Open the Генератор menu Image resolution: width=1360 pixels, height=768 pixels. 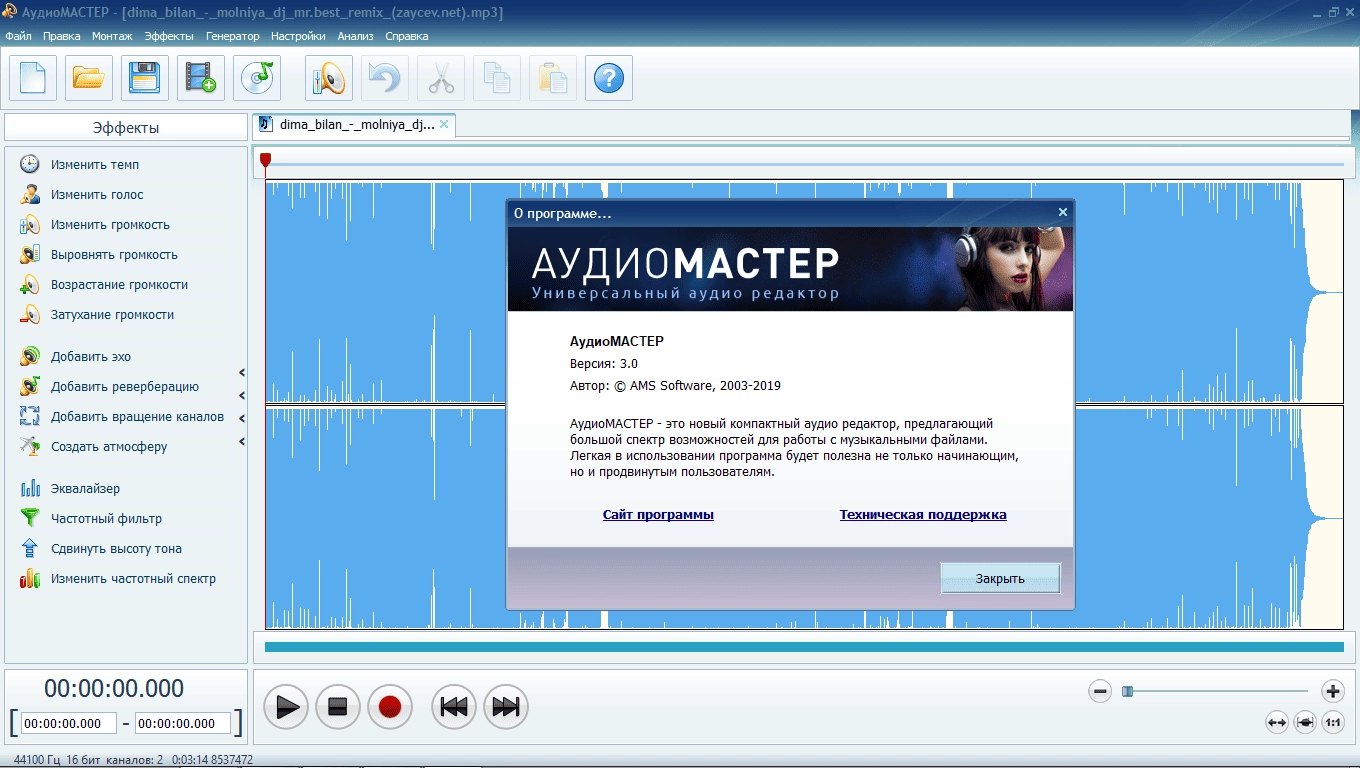tap(233, 36)
